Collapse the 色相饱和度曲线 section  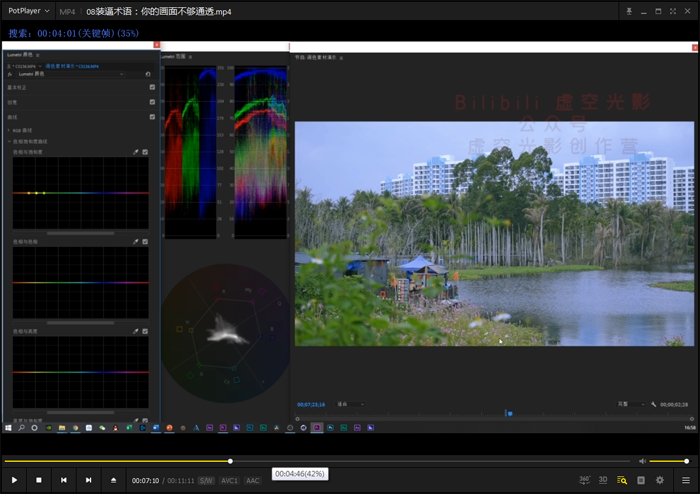[9, 141]
